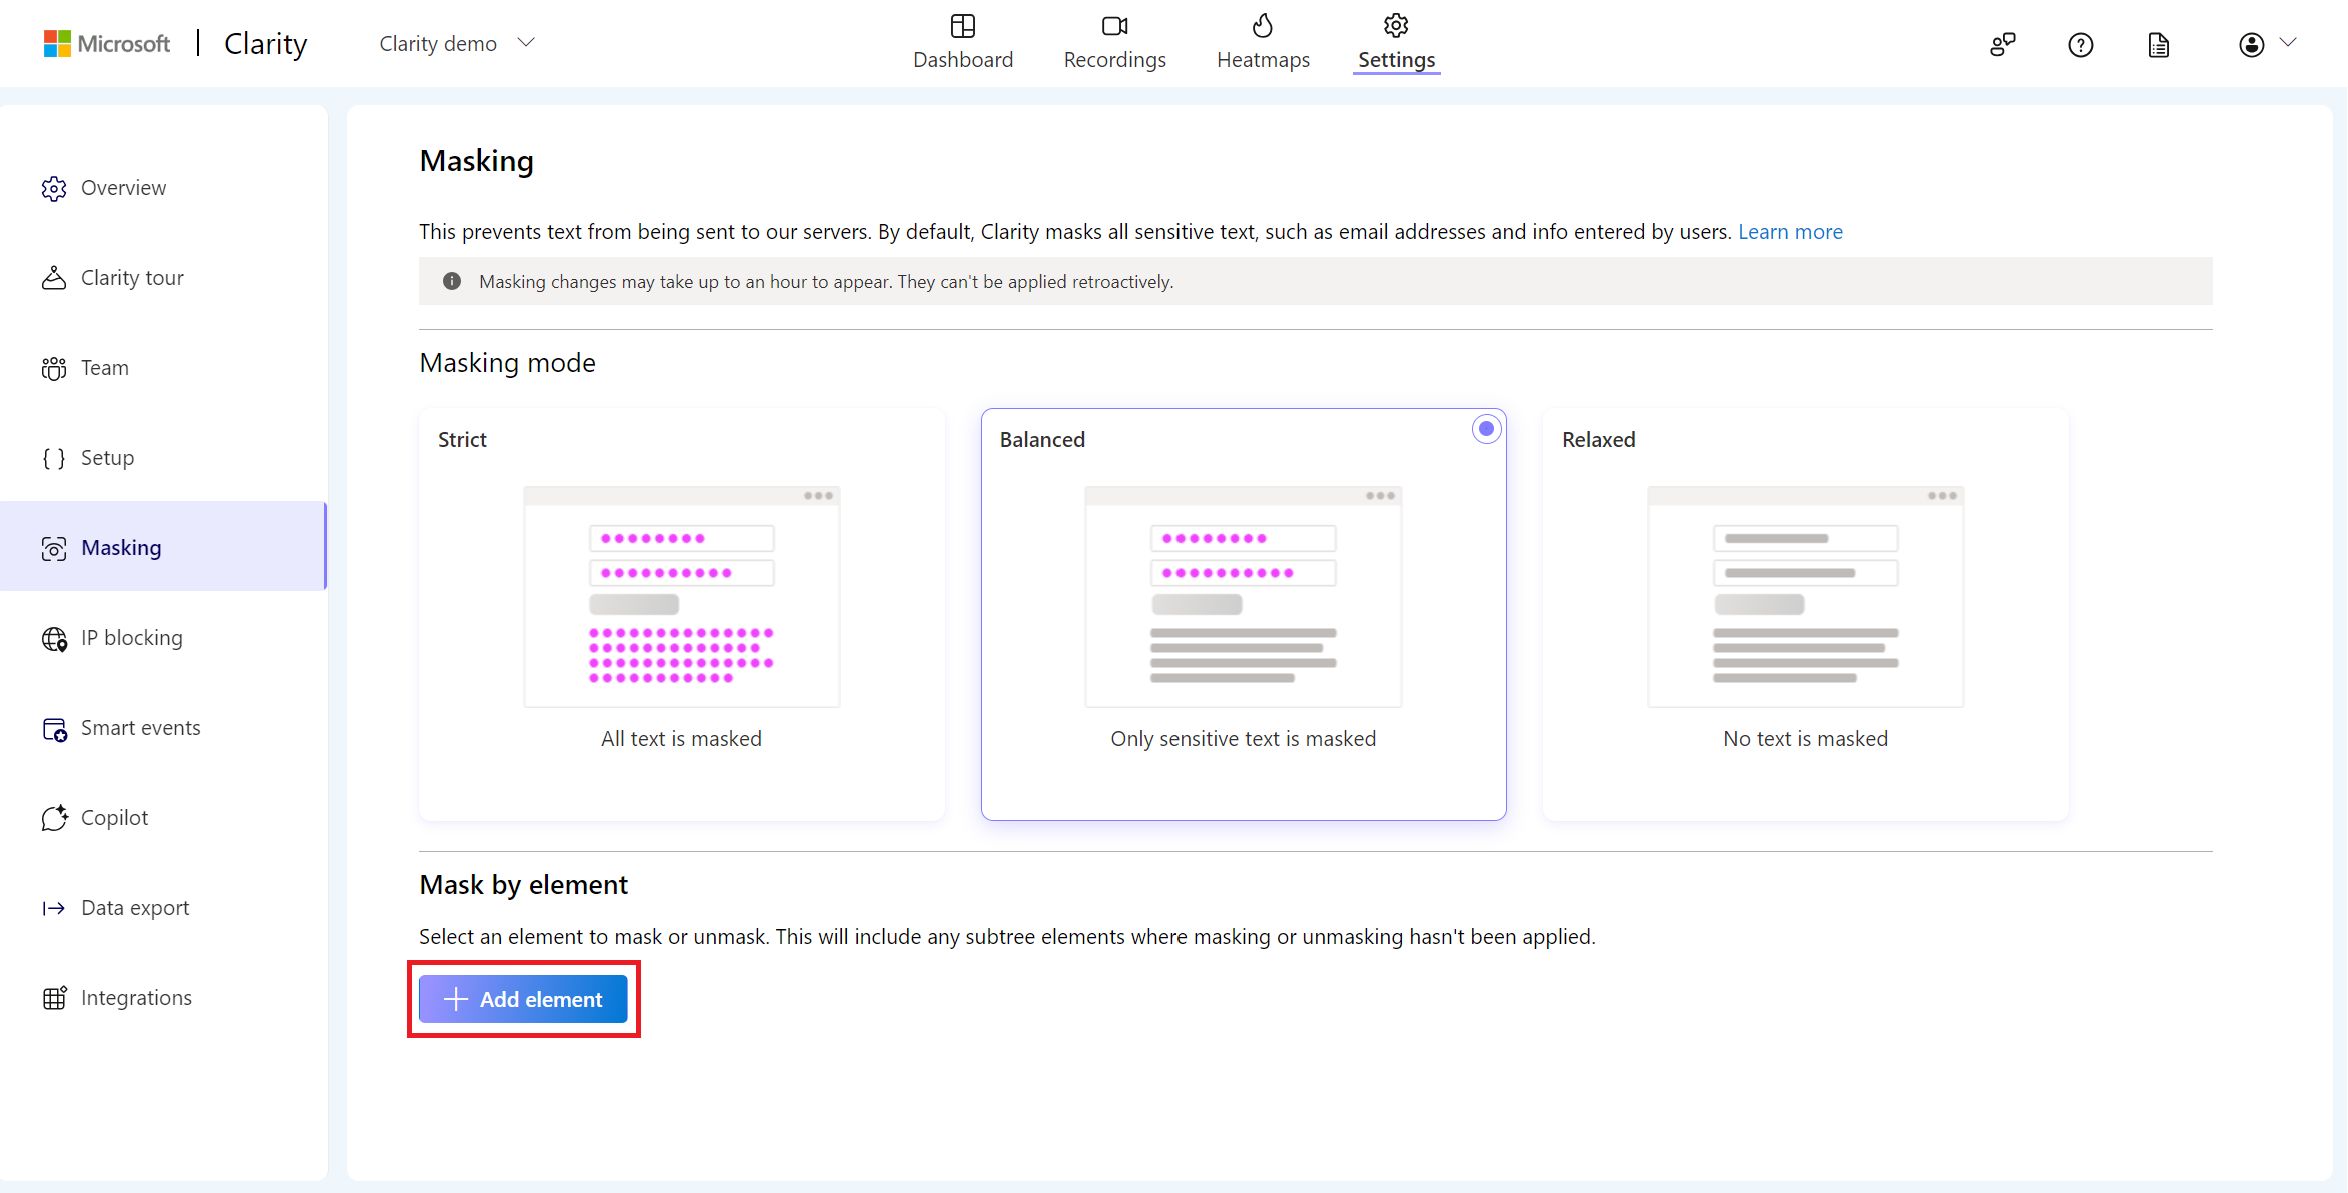Navigate to the Dashboard tab
Image resolution: width=2348 pixels, height=1193 pixels.
click(963, 41)
